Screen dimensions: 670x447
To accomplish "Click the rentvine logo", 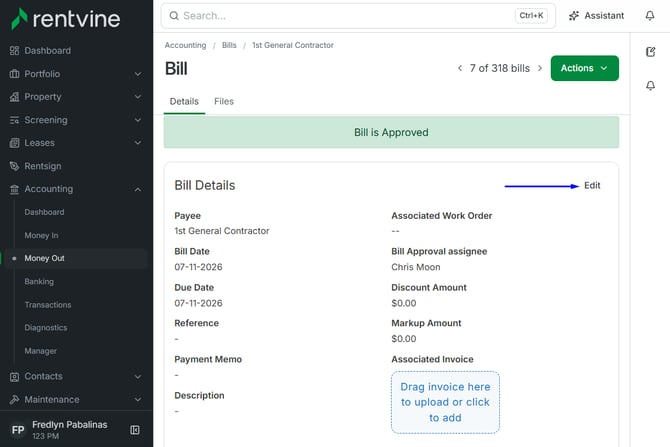I will click(65, 19).
